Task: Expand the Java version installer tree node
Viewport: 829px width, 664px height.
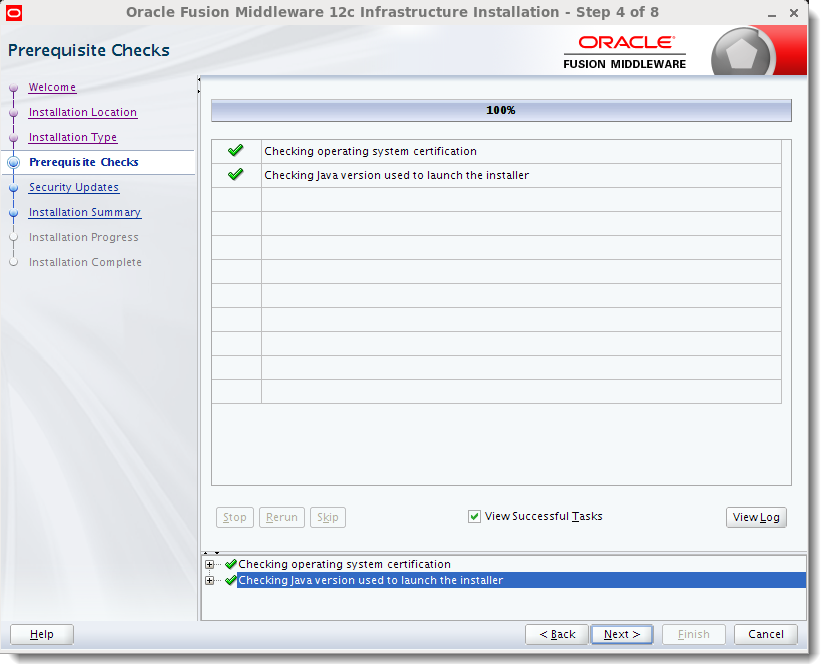Action: point(209,580)
